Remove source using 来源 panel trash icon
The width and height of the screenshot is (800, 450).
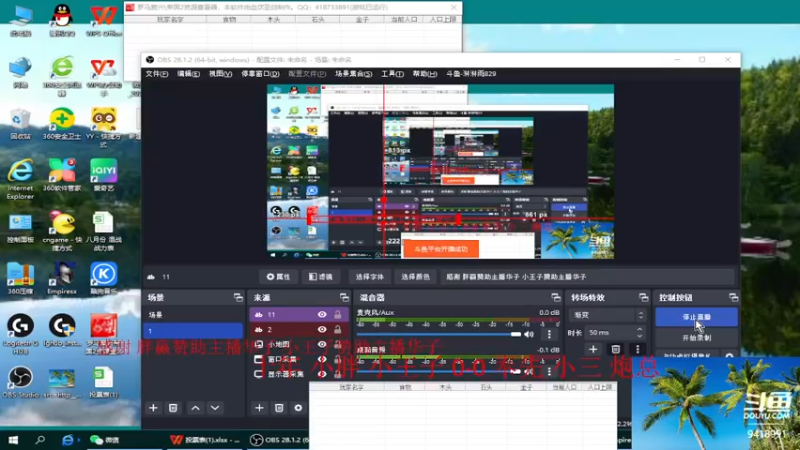click(279, 408)
